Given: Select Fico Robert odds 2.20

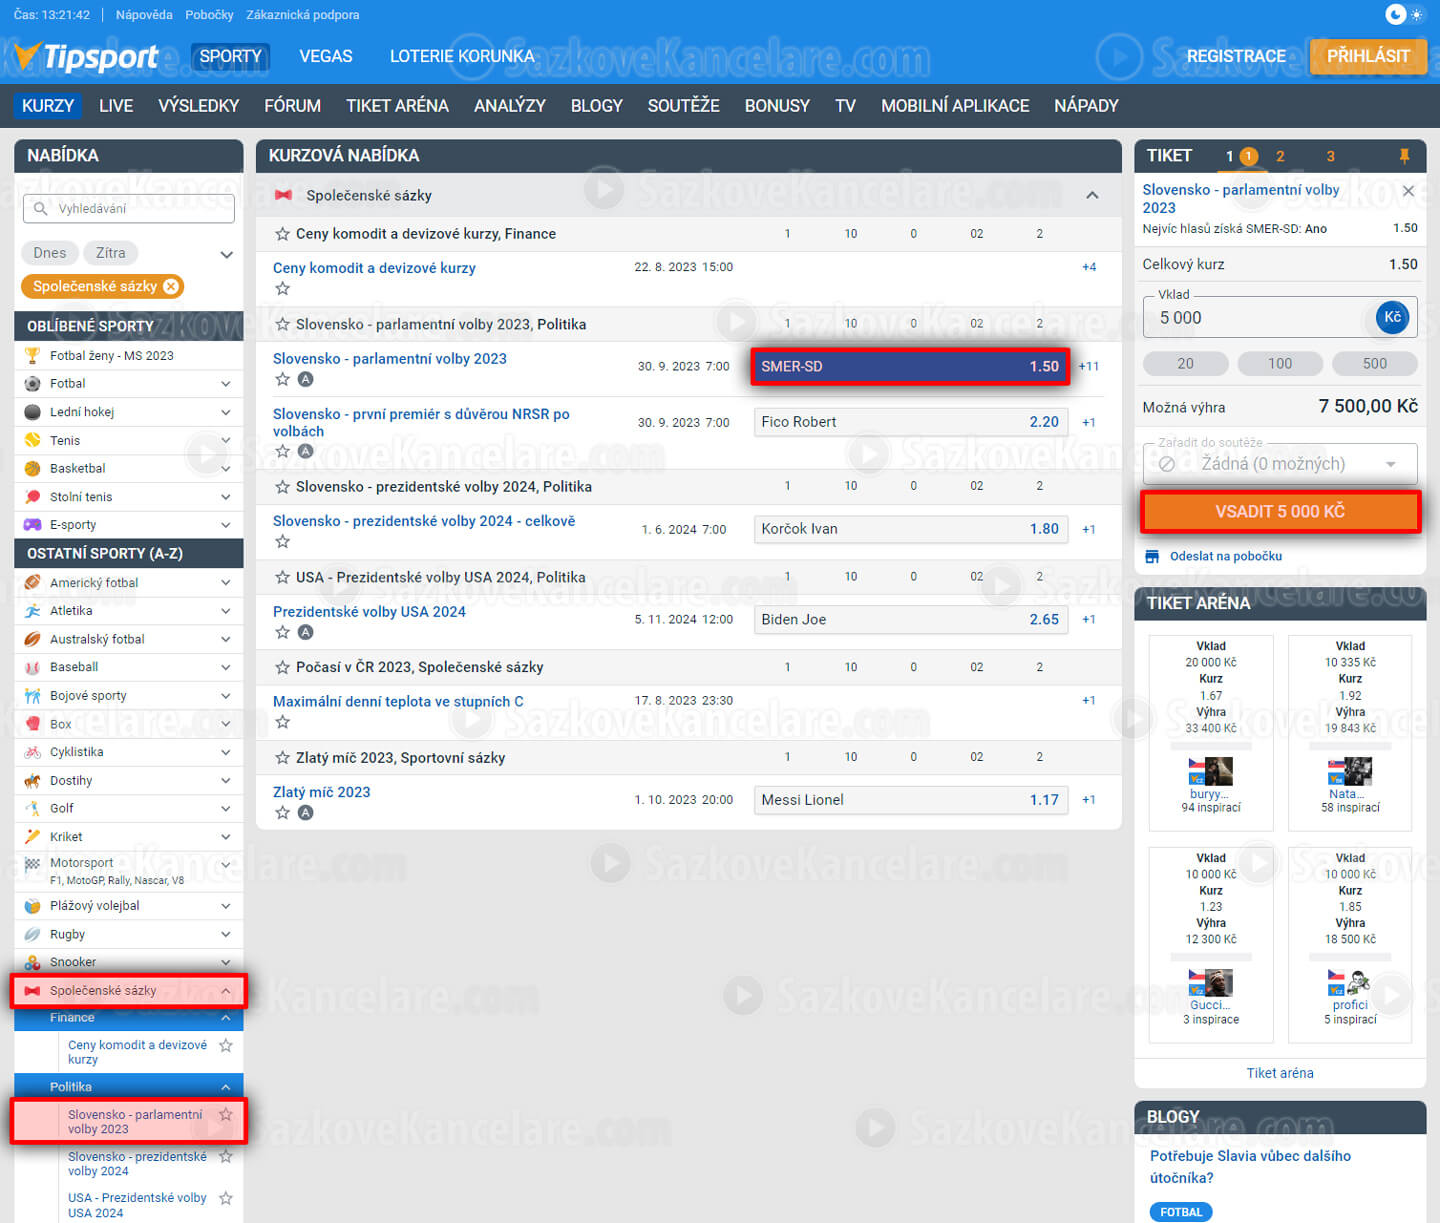Looking at the screenshot, I should click(x=911, y=422).
